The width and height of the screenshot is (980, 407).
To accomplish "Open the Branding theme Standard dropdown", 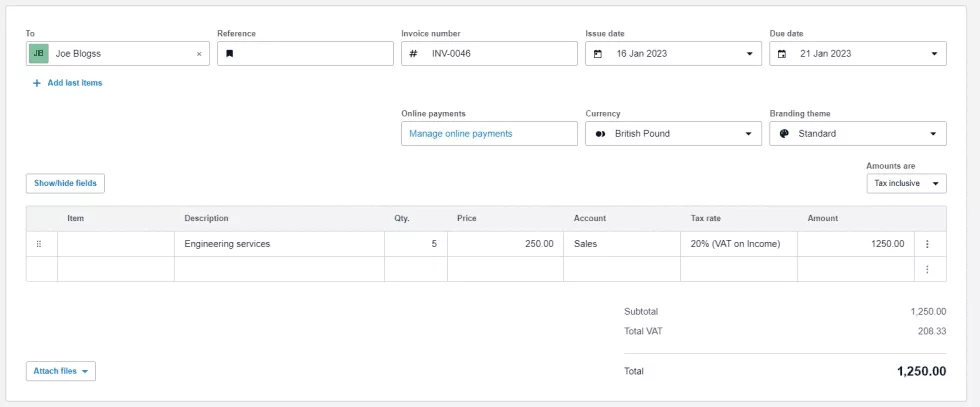I will tap(858, 134).
